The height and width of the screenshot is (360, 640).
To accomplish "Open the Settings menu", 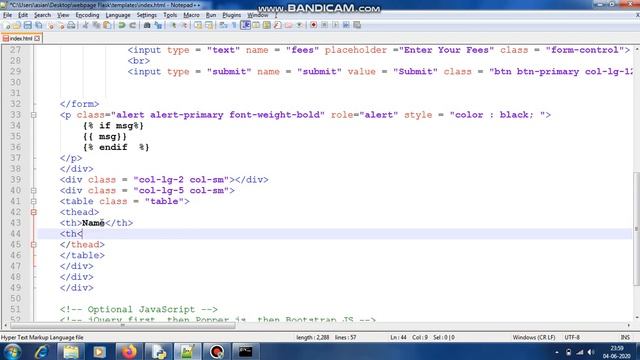I will pyautogui.click(x=147, y=15).
